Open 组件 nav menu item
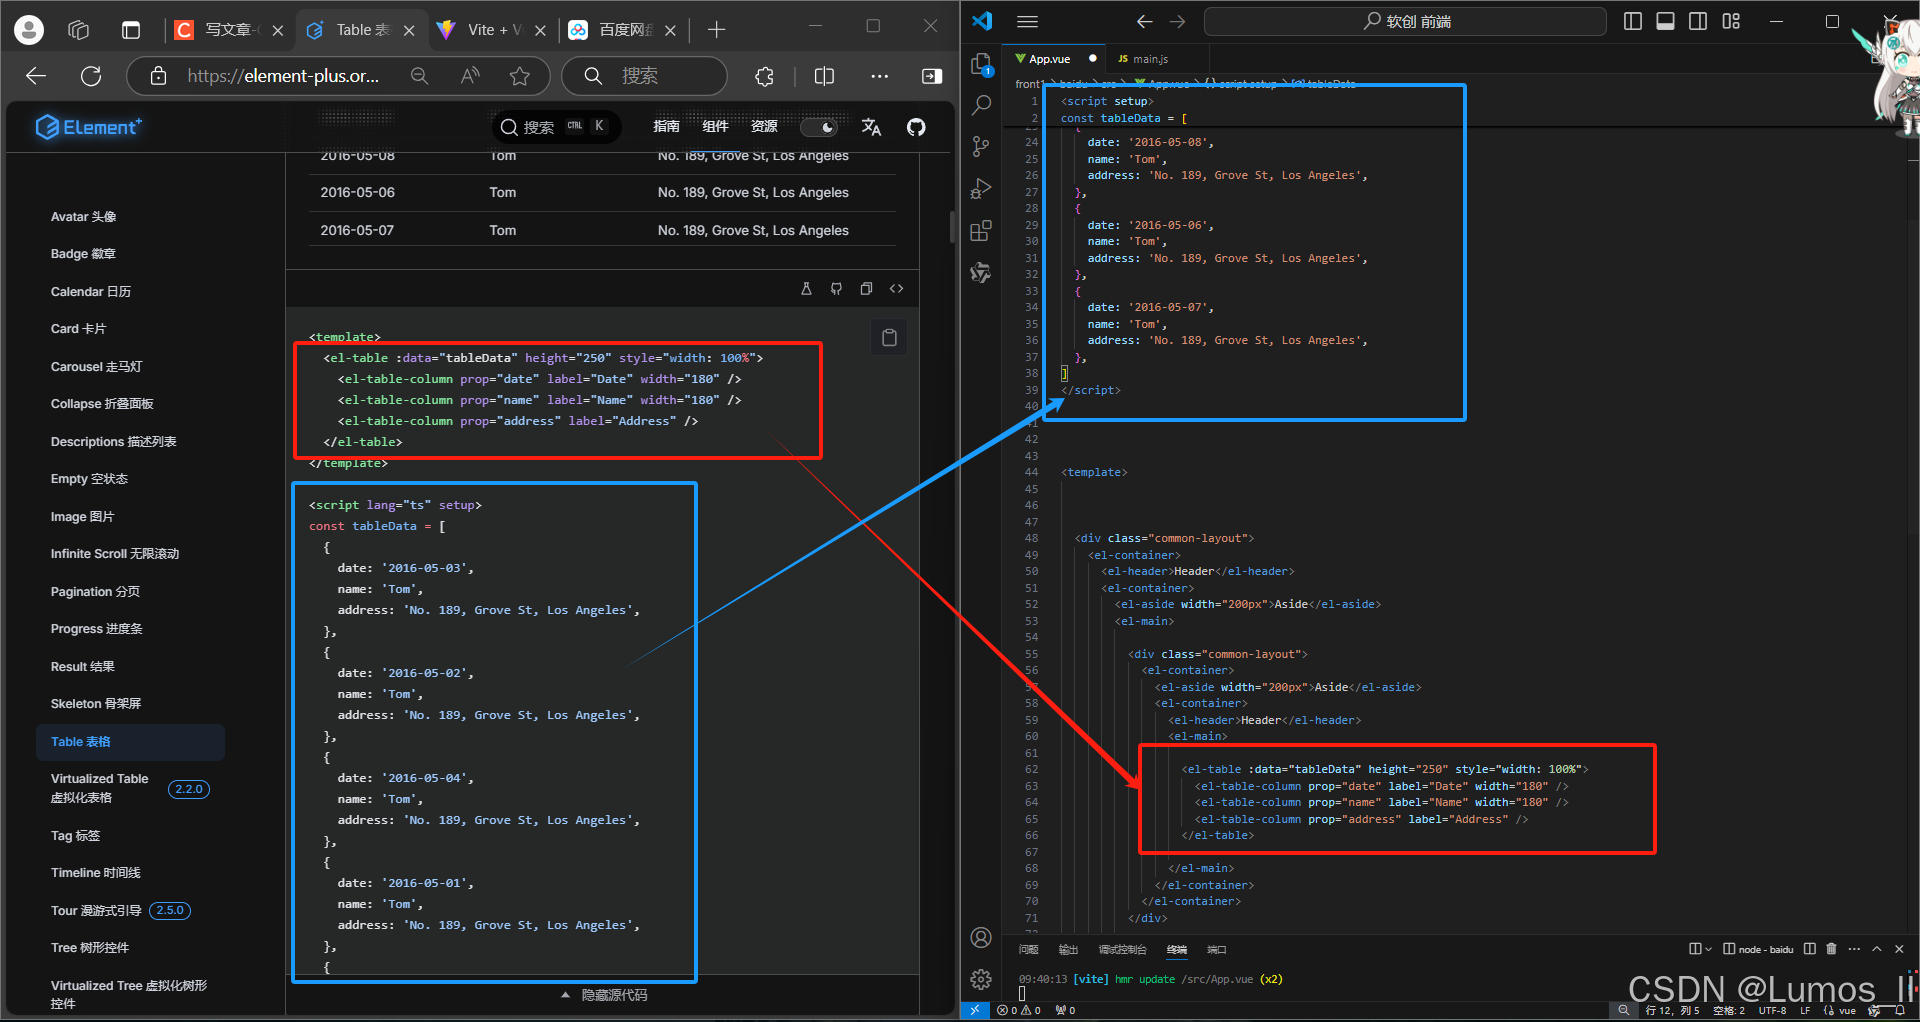 point(715,126)
